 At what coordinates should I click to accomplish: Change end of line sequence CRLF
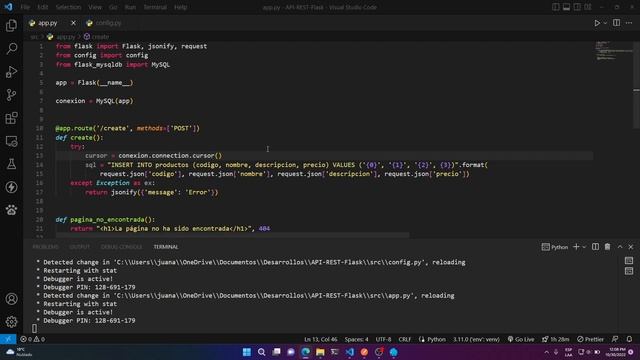(404, 339)
